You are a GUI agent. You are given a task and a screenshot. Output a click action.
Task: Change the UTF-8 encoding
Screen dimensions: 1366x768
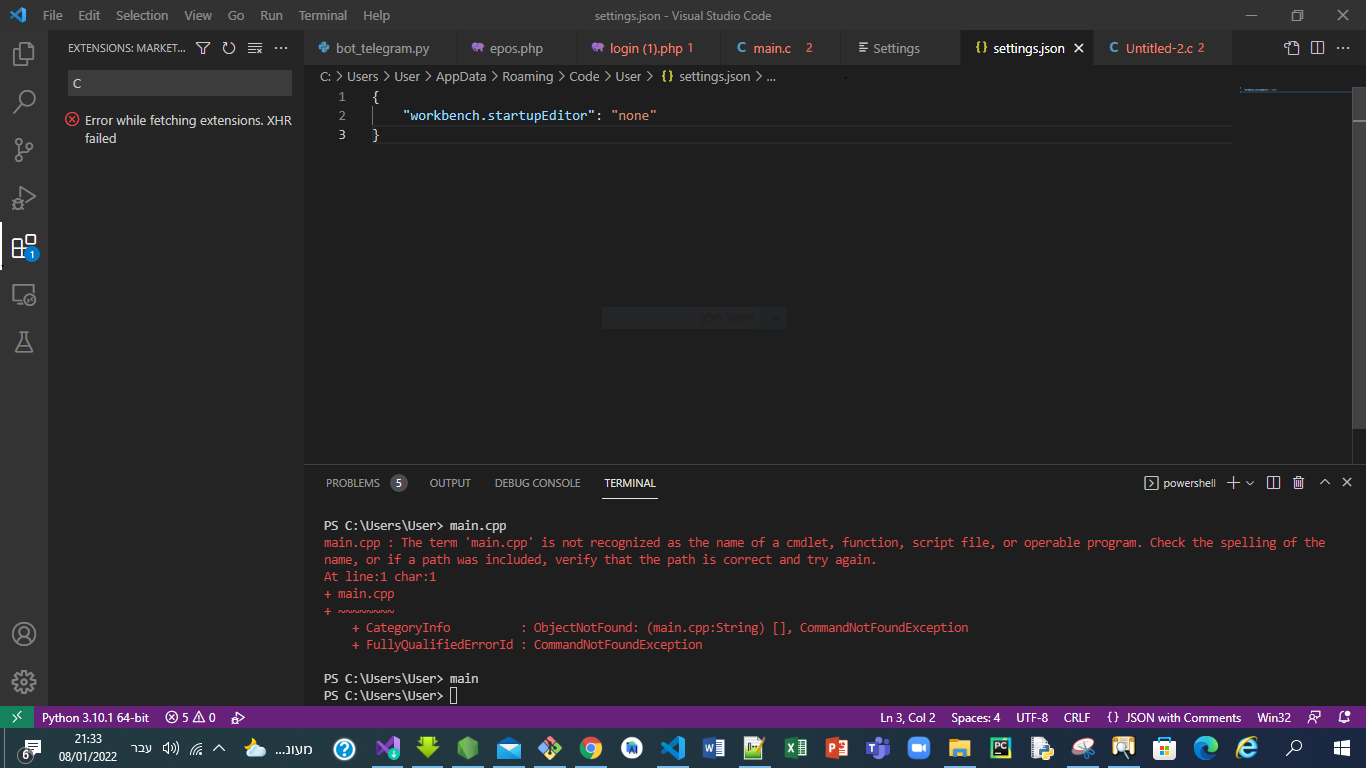[x=1032, y=717]
